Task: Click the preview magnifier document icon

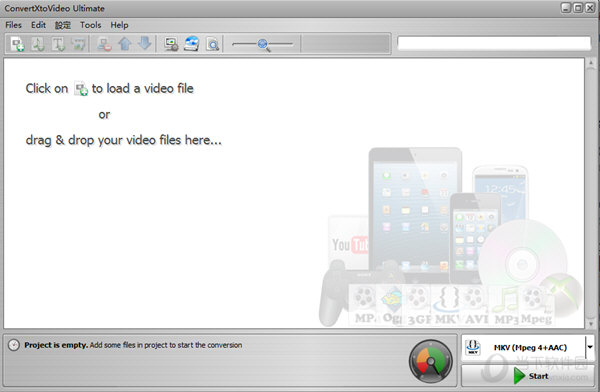Action: tap(213, 44)
